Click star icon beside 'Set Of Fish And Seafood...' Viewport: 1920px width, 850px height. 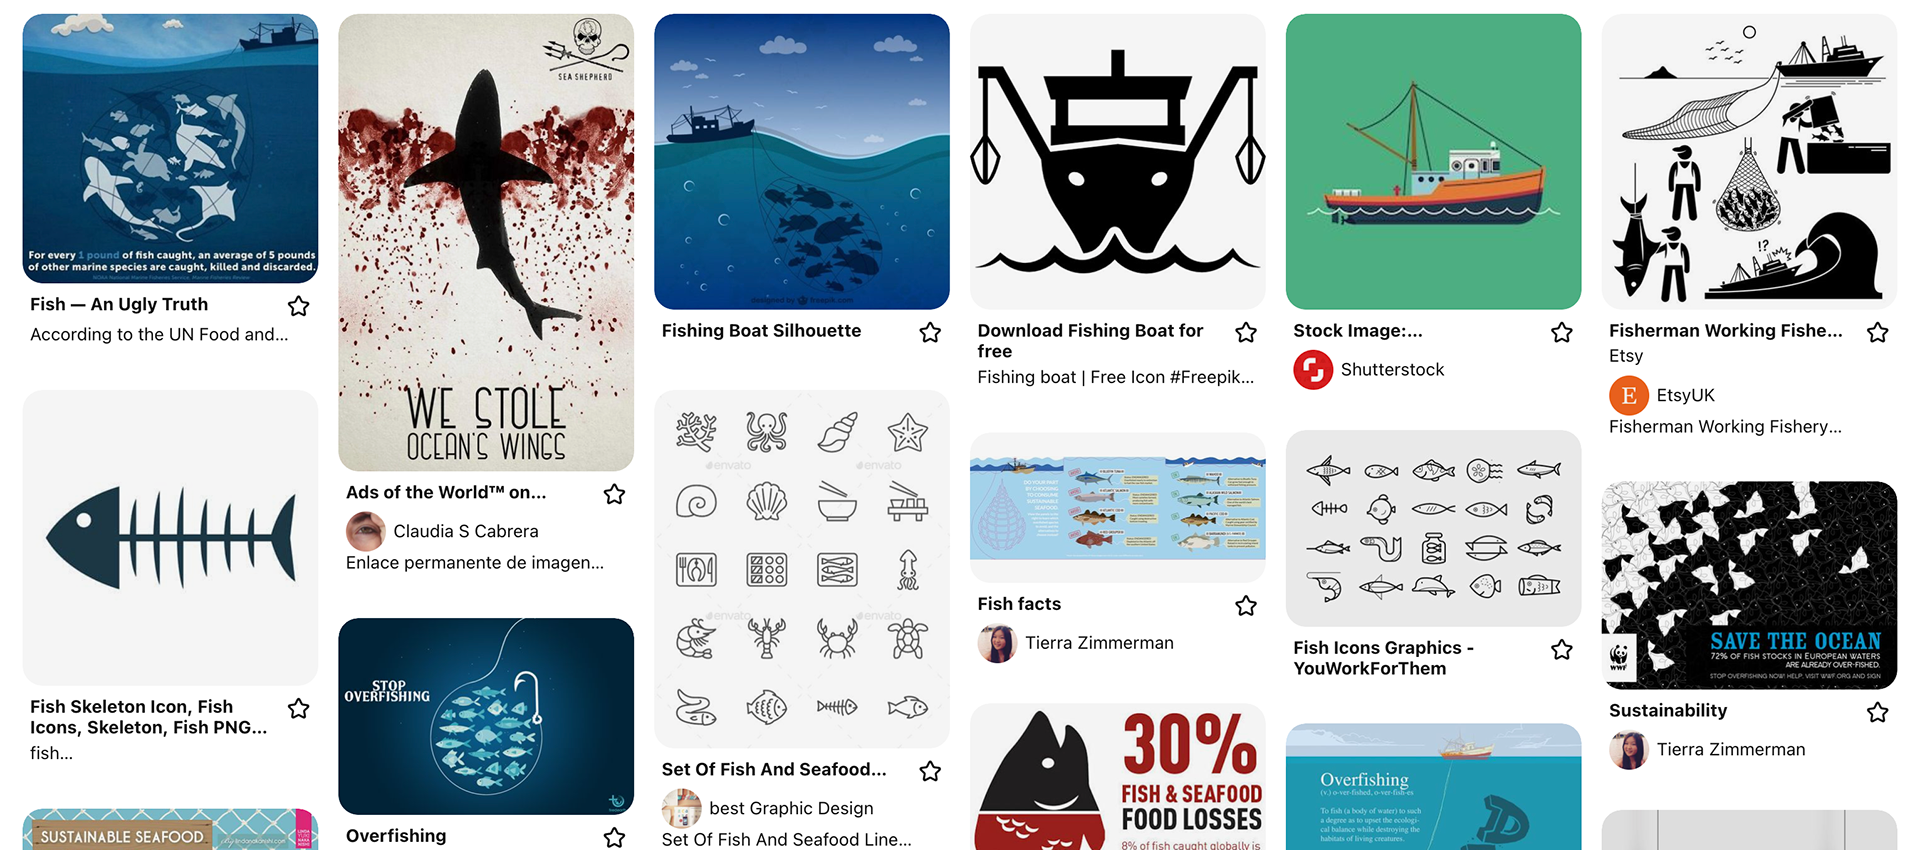(x=930, y=771)
